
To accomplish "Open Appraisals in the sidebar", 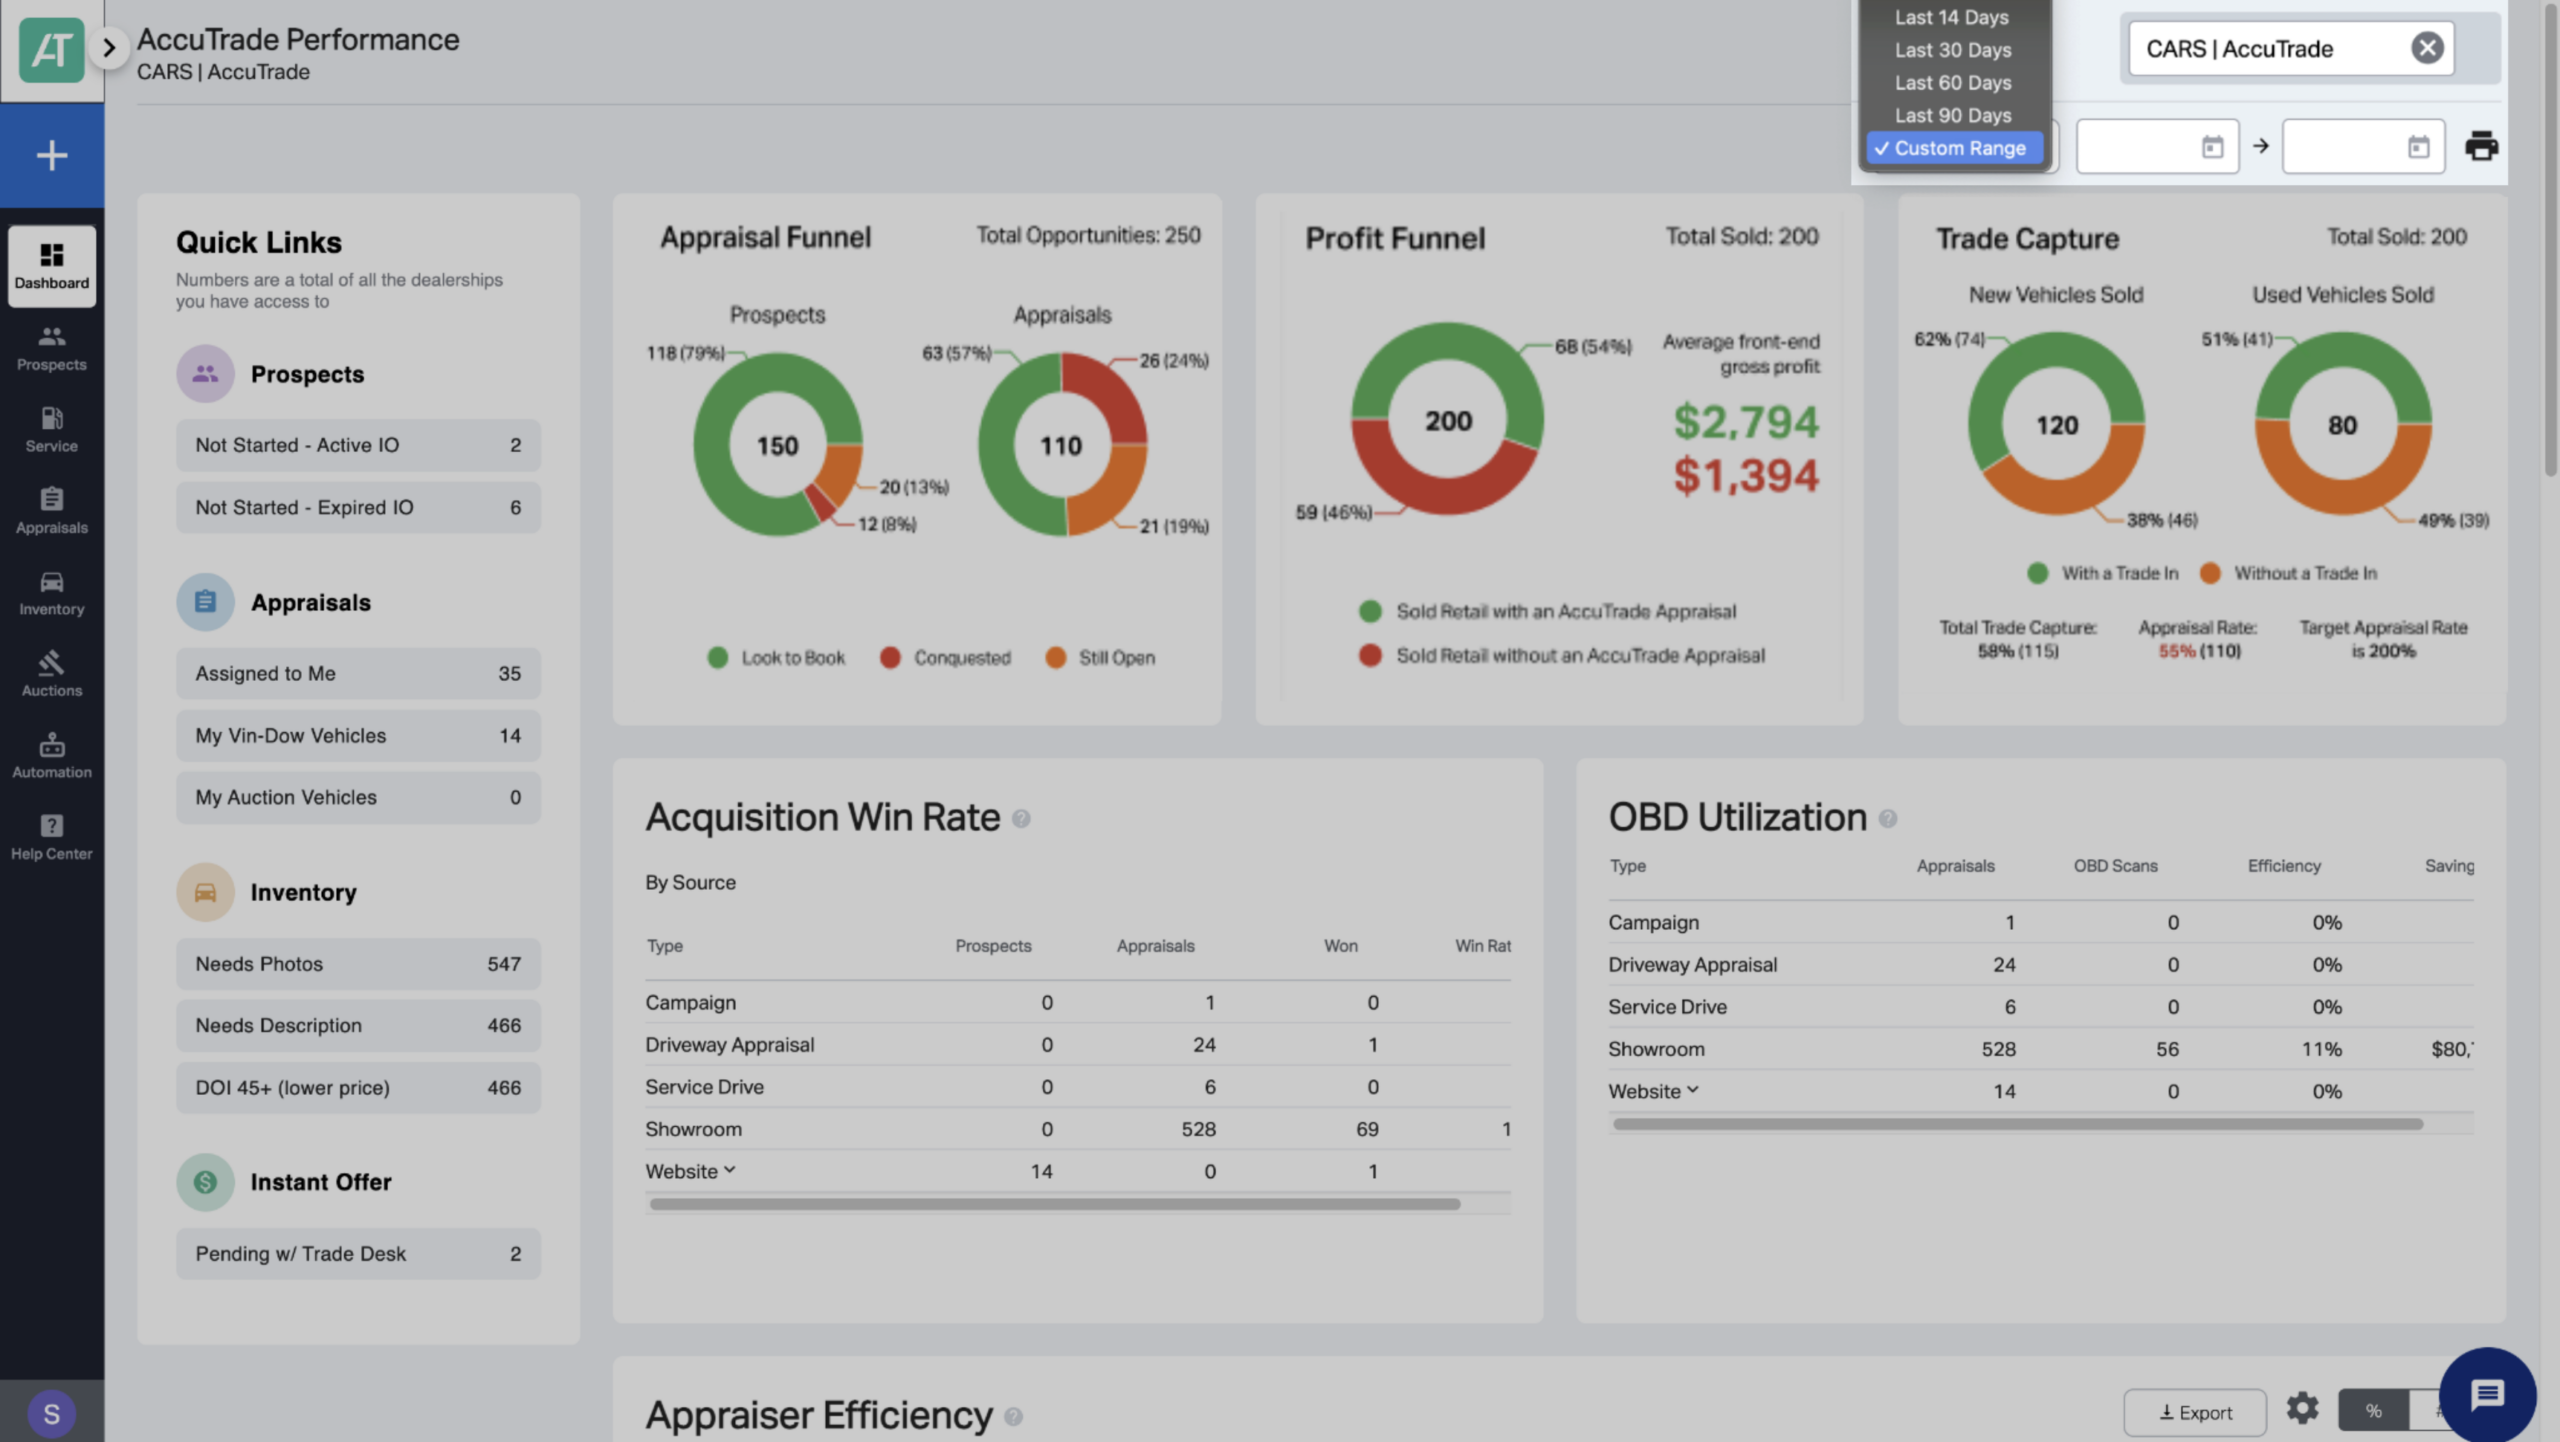I will (52, 511).
